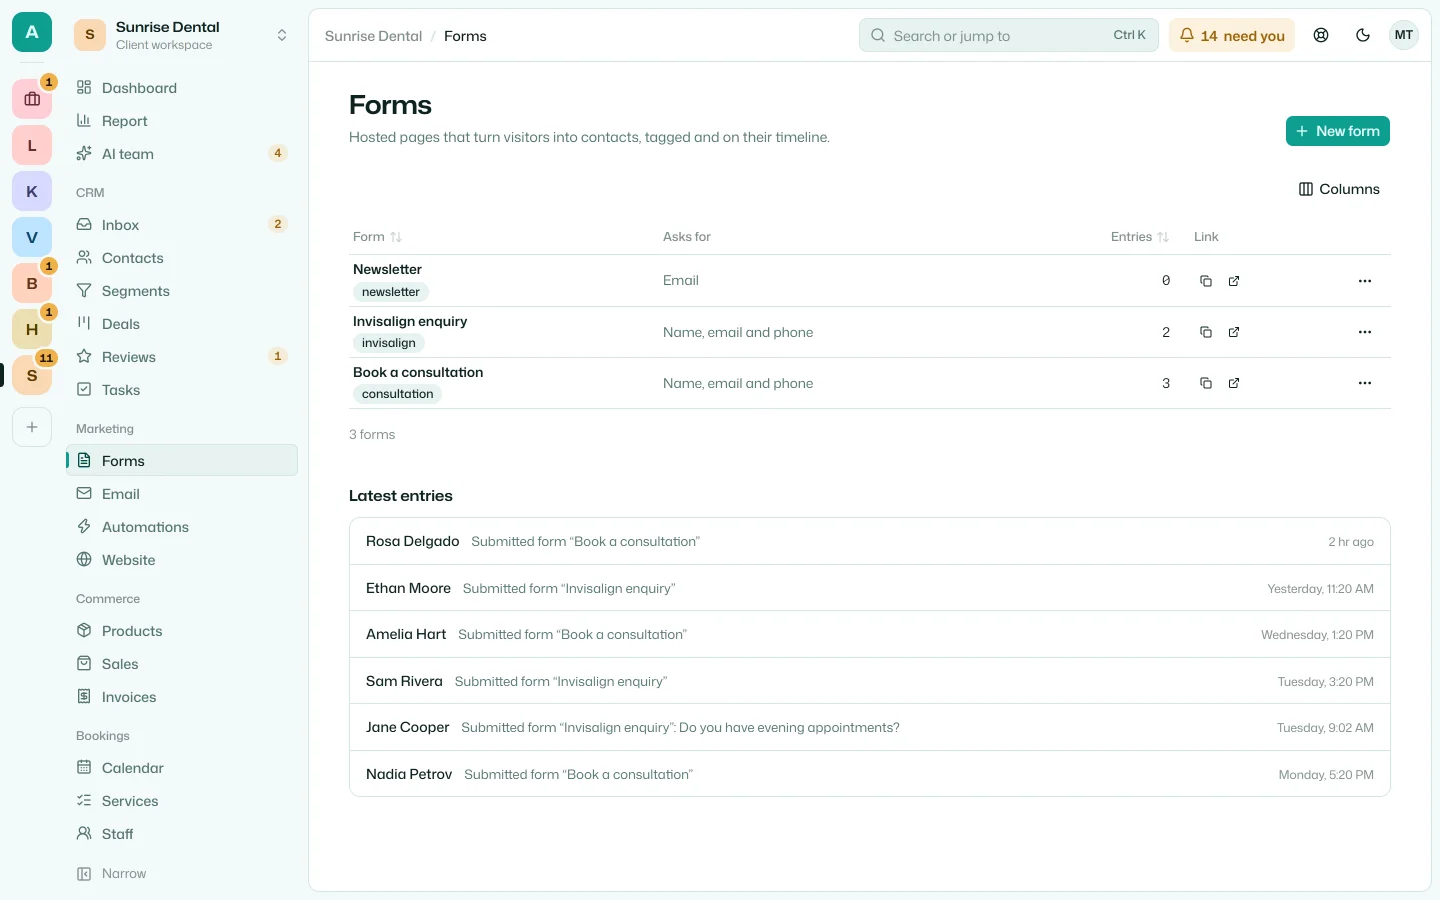This screenshot has width=1440, height=900.
Task: Open the Inbox in the CRM section
Action: (182, 225)
